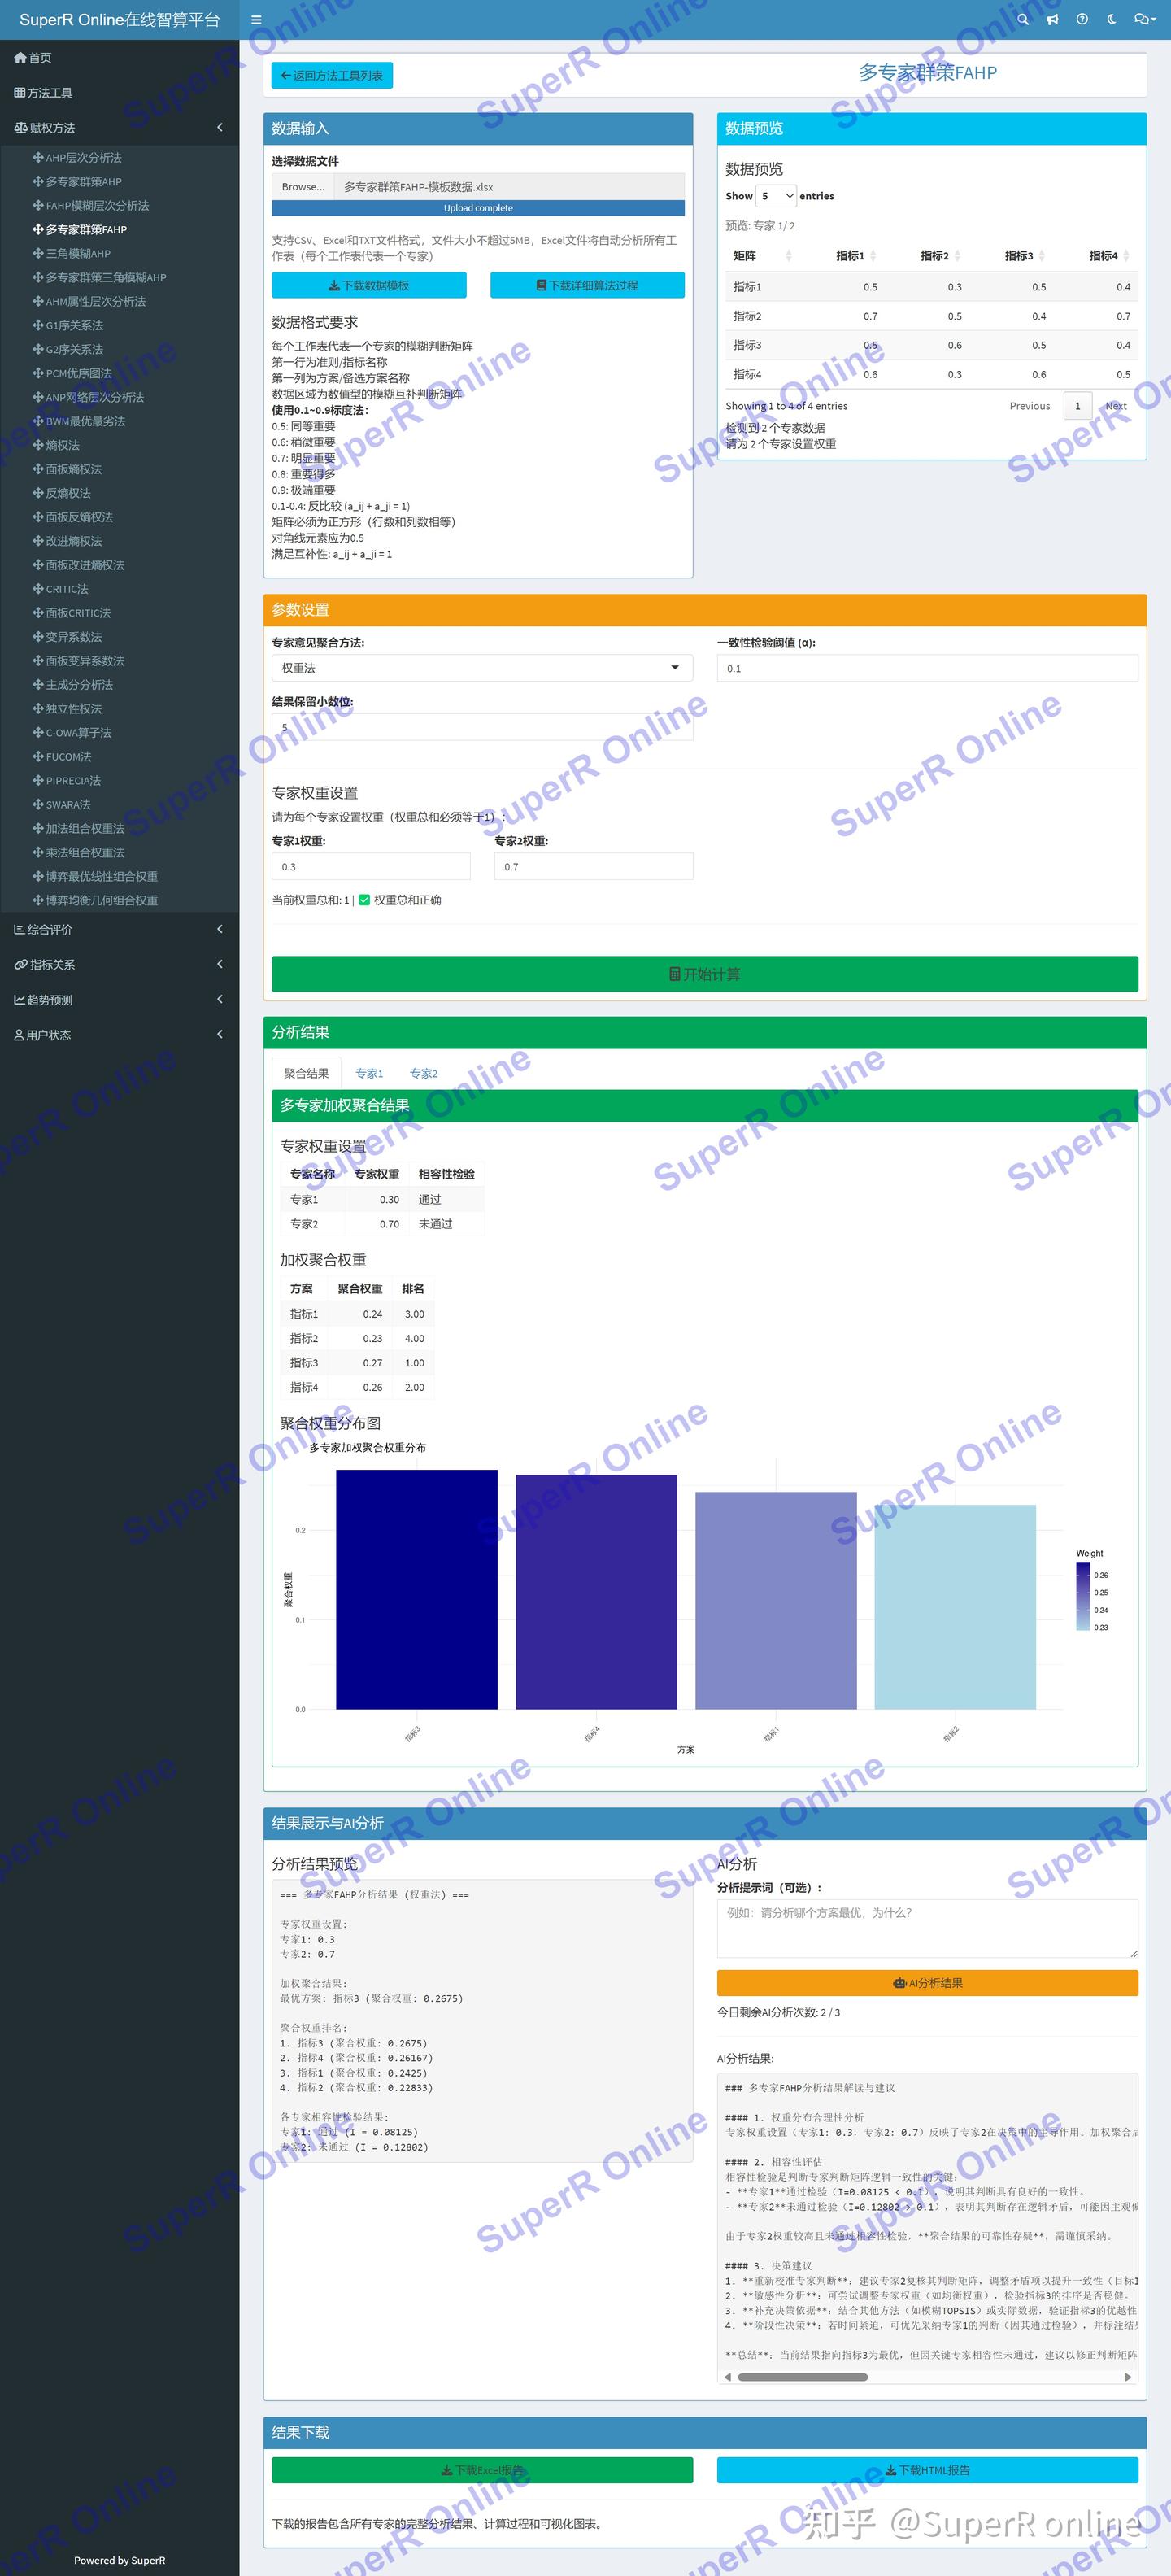Screen dimensions: 1171x2576
Task: Switch to the 专家1 results tab
Action: pyautogui.click(x=369, y=1073)
